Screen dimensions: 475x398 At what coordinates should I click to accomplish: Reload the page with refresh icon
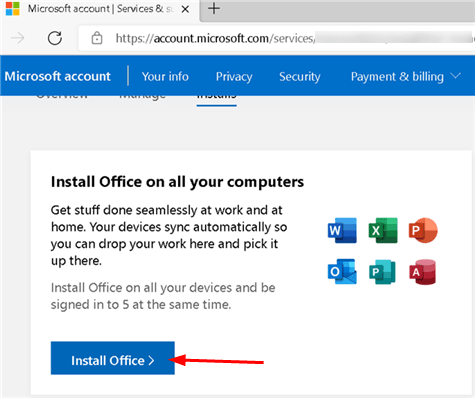[x=55, y=38]
